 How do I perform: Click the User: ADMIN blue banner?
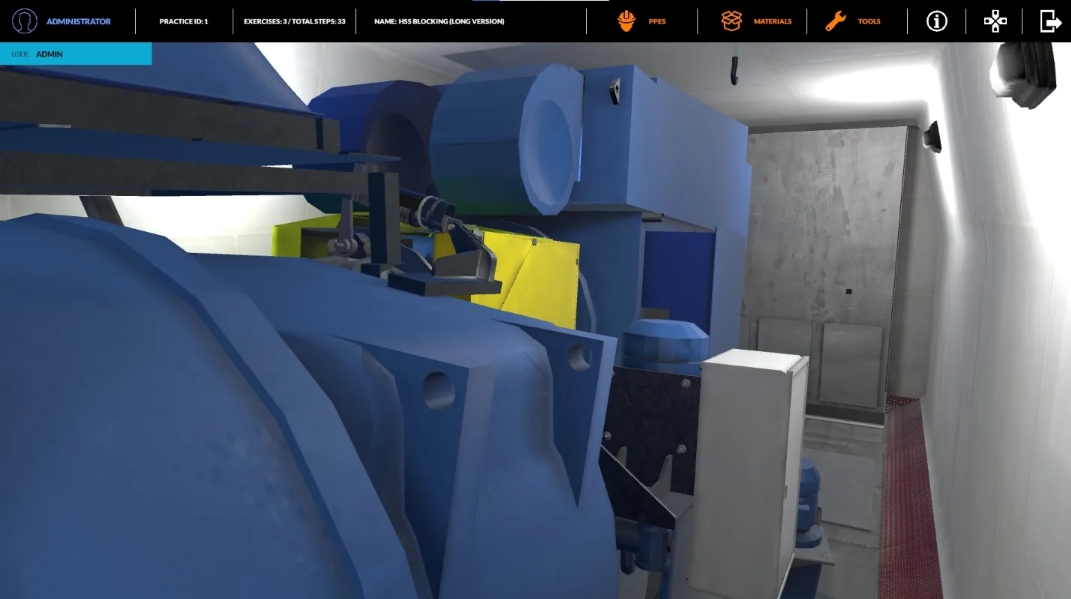pos(75,54)
